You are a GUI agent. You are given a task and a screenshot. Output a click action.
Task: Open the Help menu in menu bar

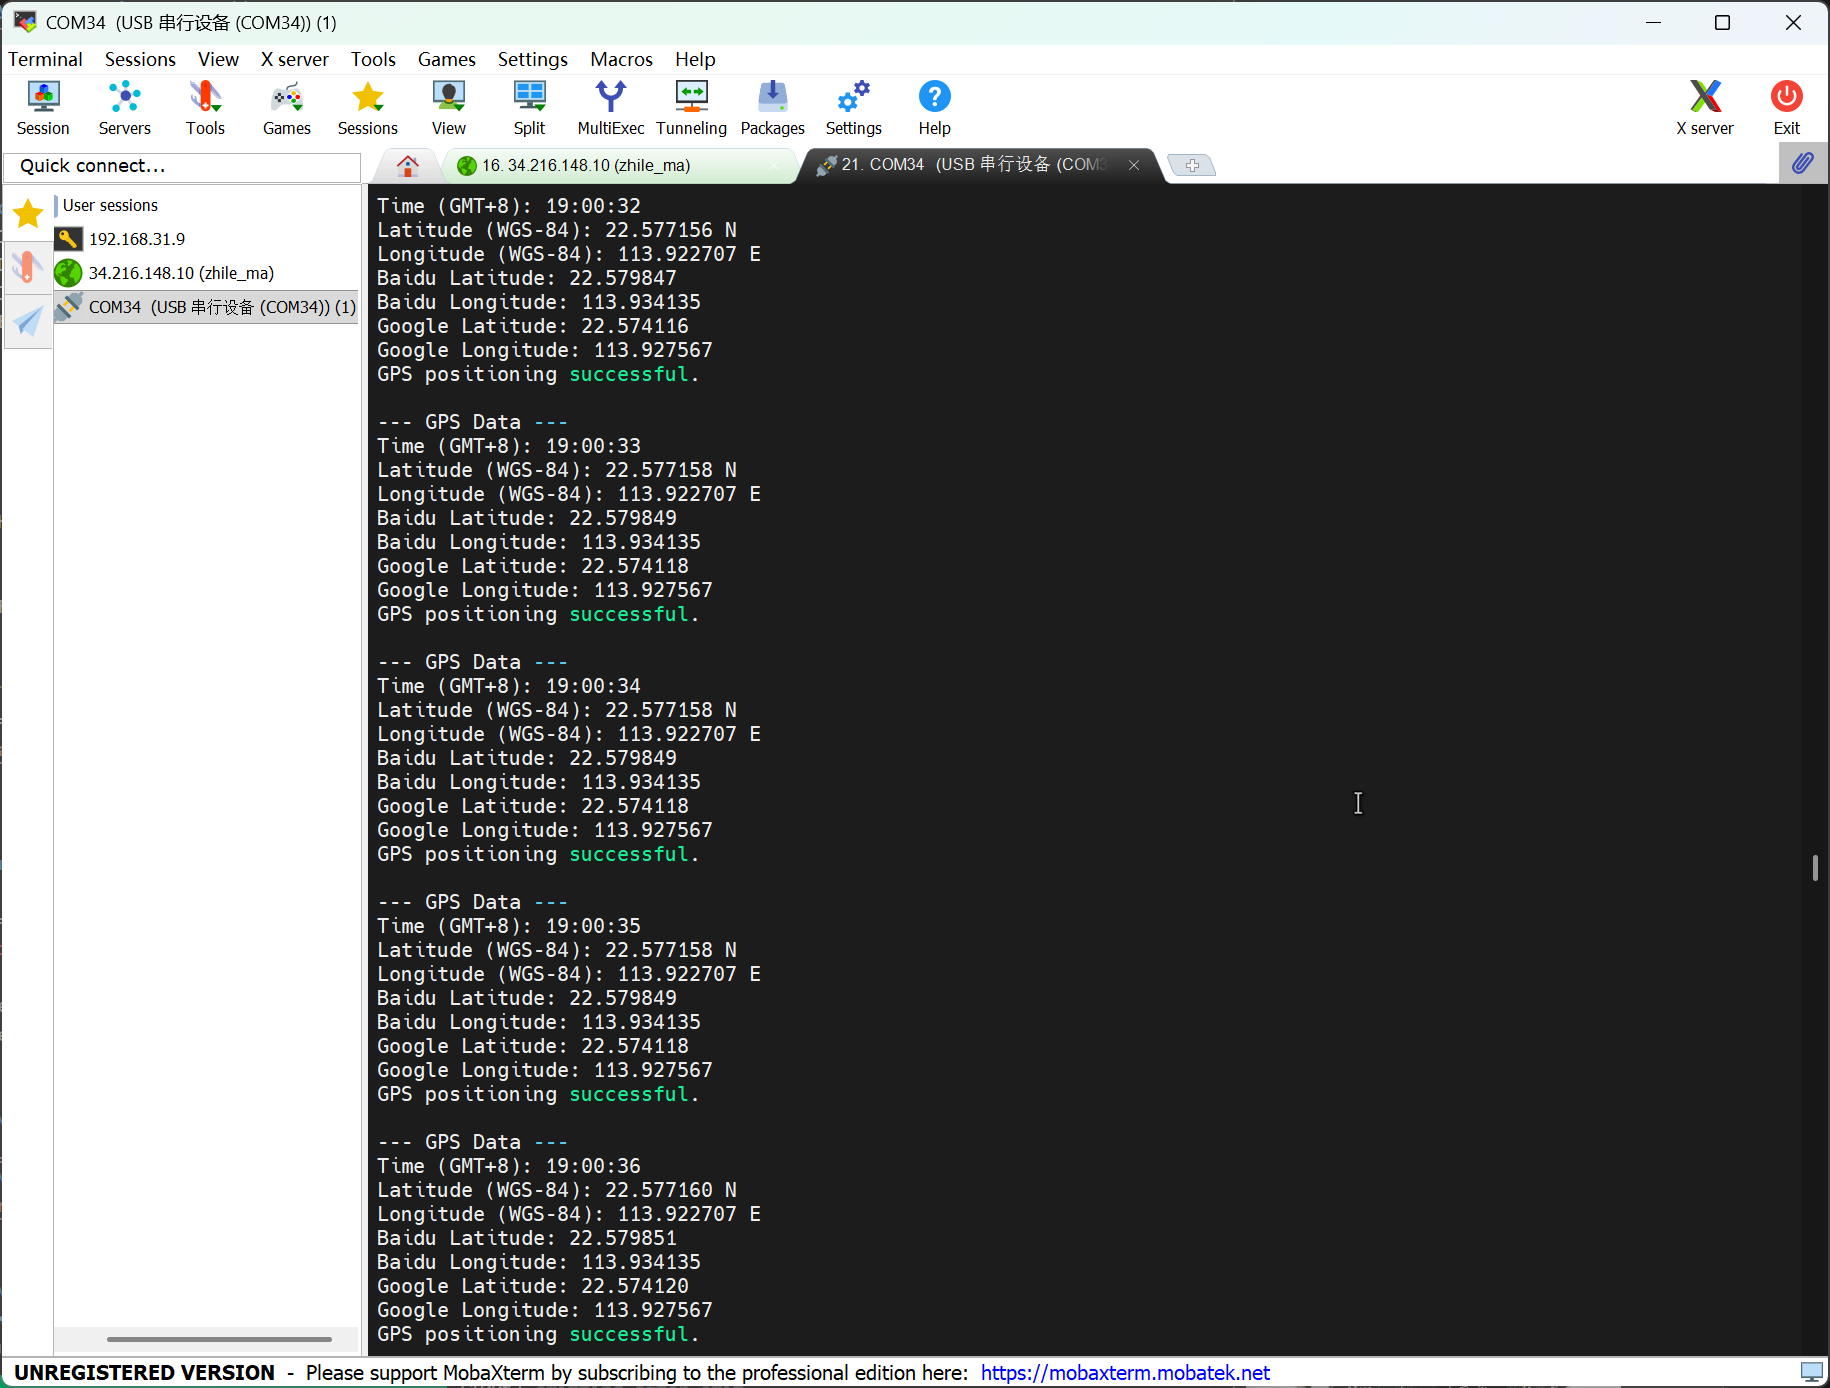pos(695,59)
